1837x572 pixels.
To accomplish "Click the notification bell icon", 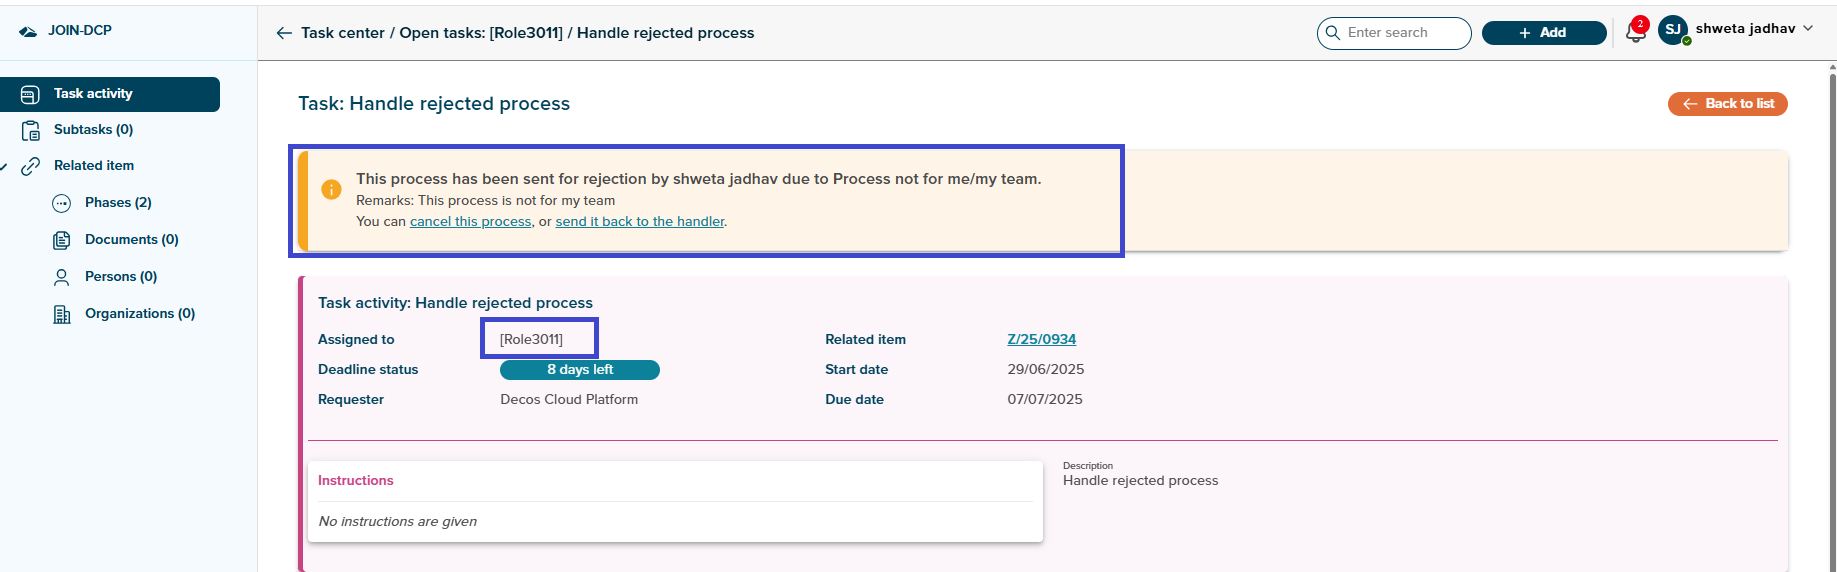I will point(1635,33).
